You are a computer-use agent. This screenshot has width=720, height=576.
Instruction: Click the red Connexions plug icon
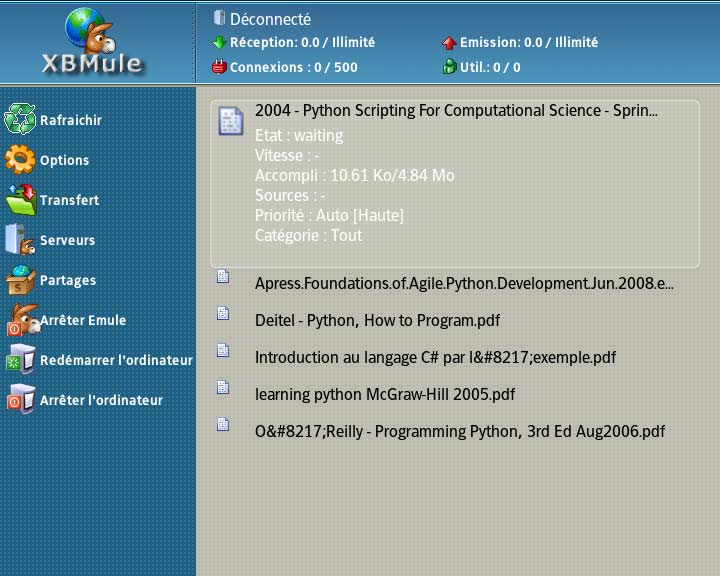pyautogui.click(x=219, y=67)
